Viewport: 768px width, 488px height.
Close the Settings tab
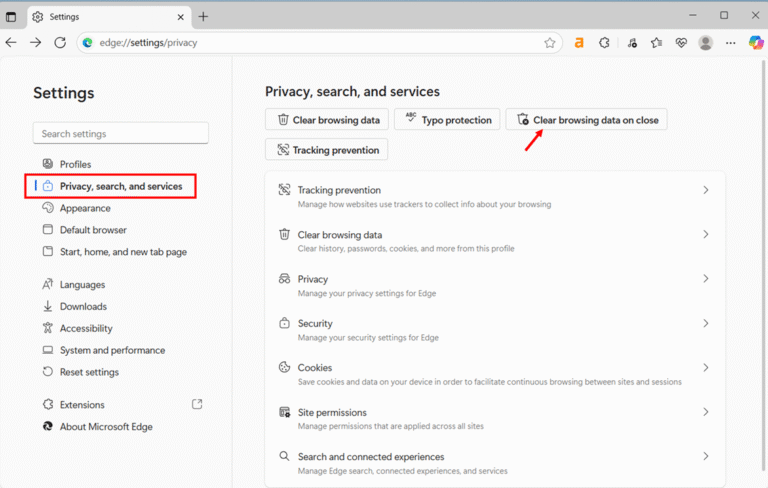(181, 17)
